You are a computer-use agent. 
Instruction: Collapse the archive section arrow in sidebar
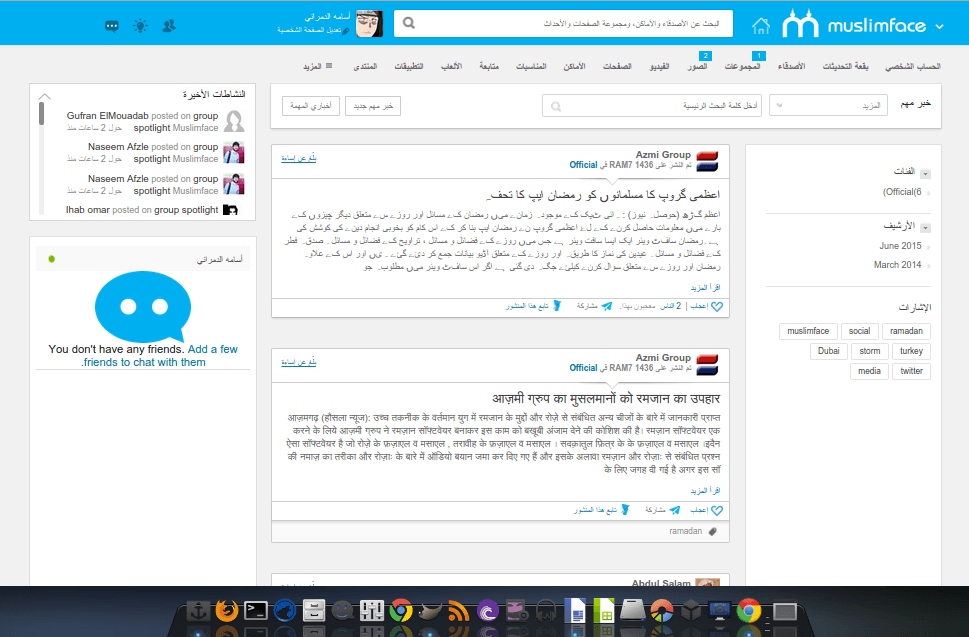925,227
